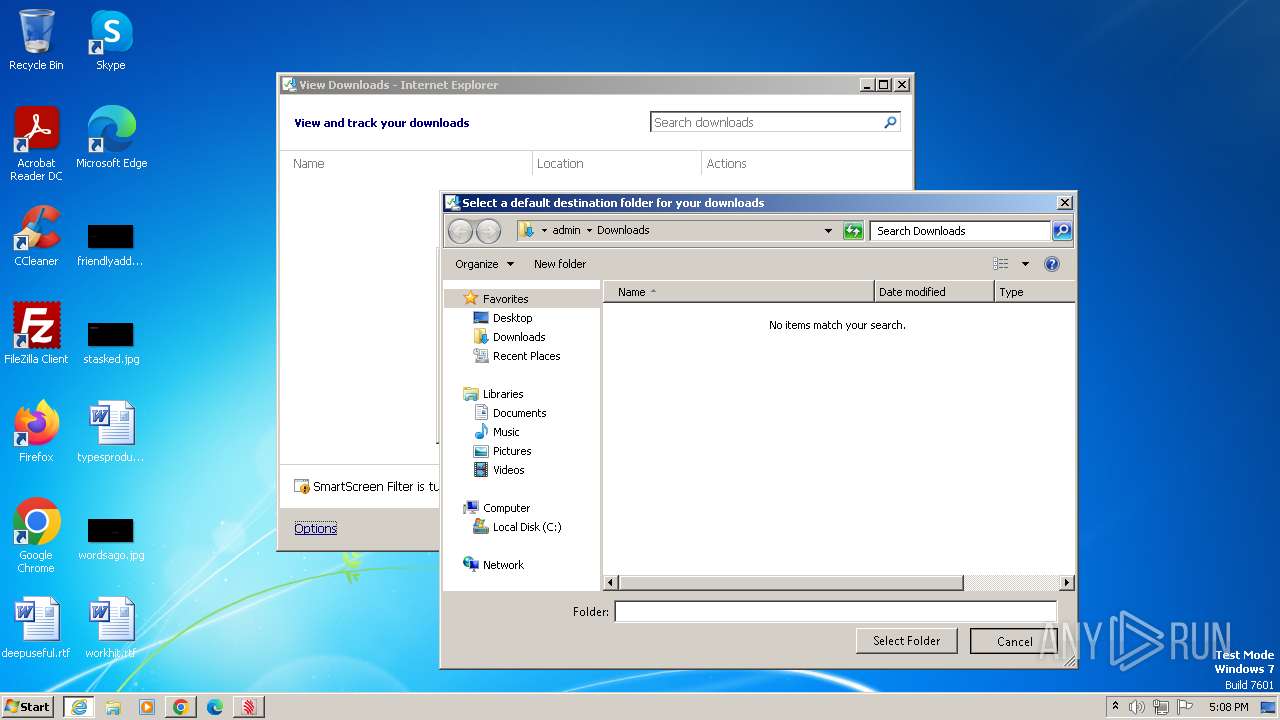Open FileZilla Client desktop icon

[x=36, y=334]
